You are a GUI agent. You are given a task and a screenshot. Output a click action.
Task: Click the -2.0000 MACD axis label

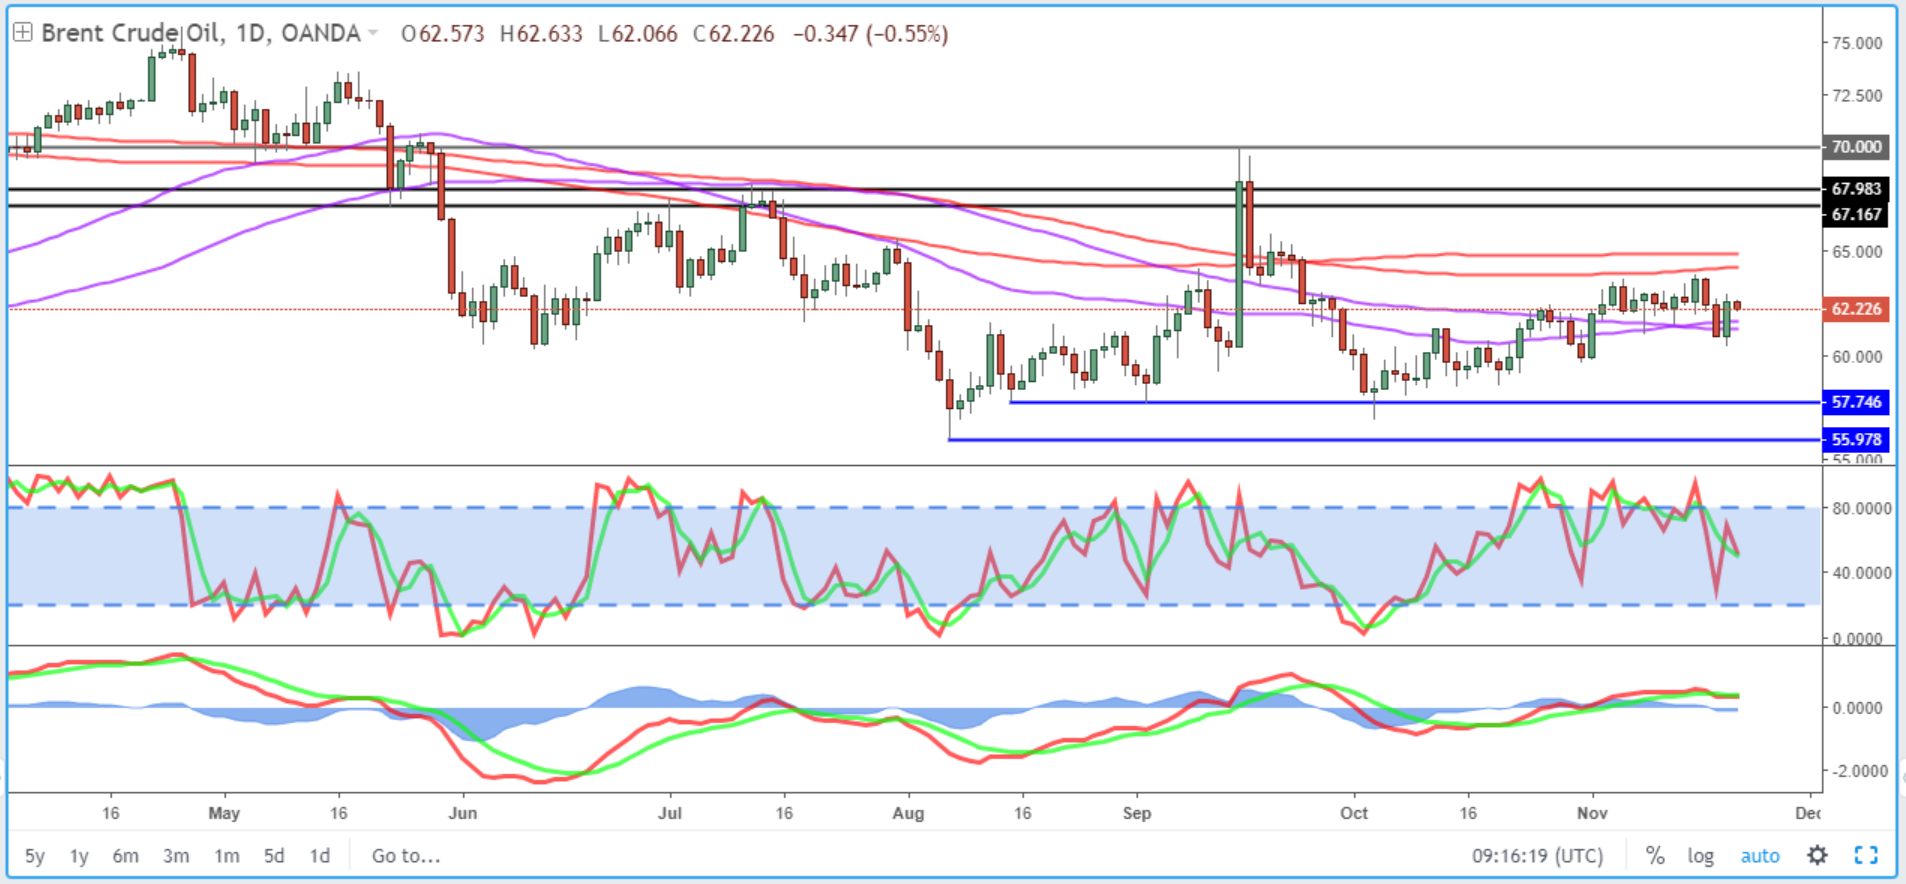[1859, 771]
